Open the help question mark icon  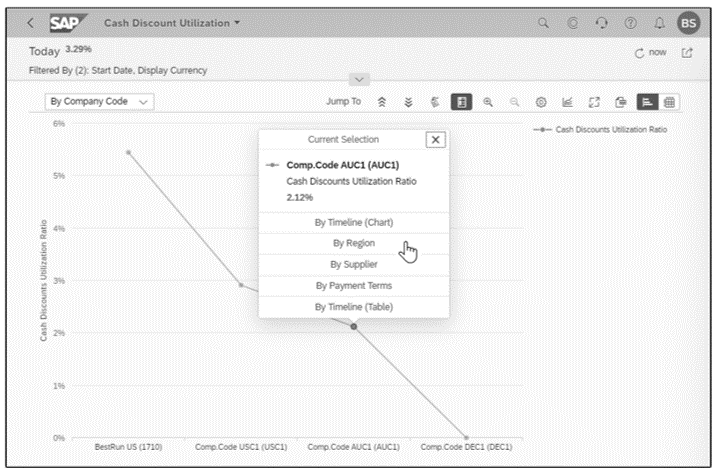click(631, 23)
